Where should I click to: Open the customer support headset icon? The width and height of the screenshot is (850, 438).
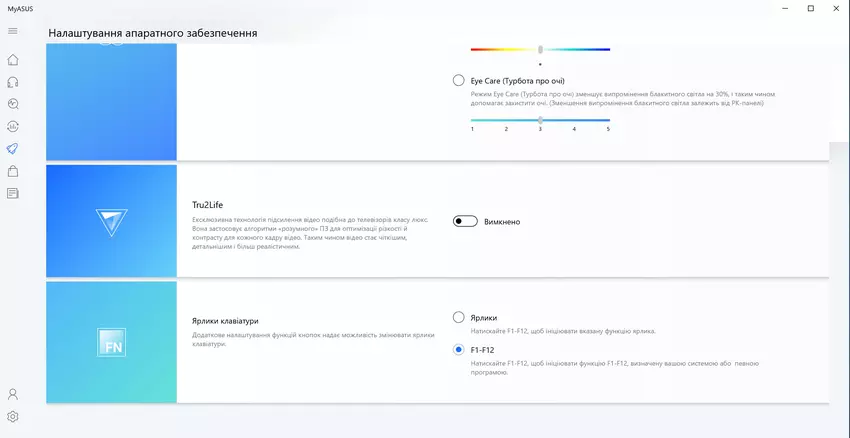[13, 82]
